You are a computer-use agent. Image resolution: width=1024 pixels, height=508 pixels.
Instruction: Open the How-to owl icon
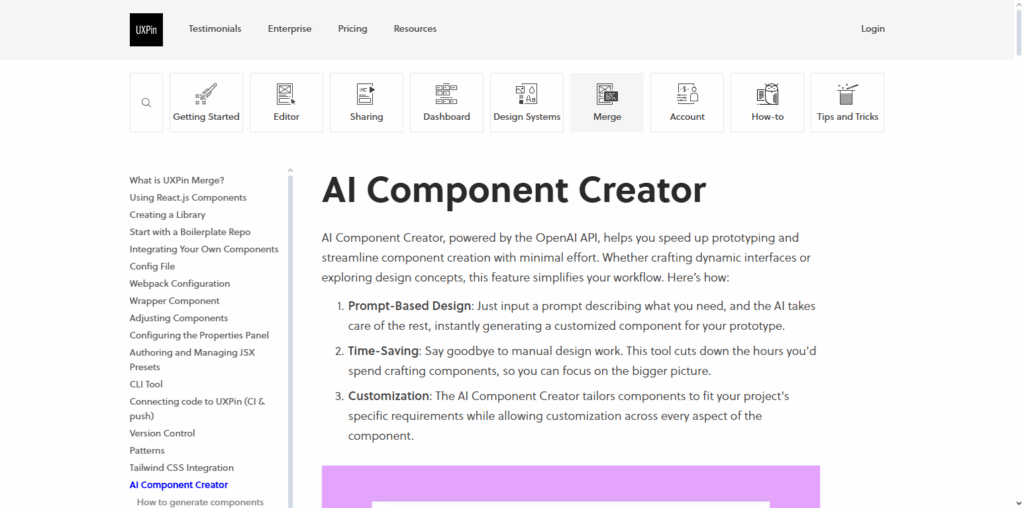767,95
